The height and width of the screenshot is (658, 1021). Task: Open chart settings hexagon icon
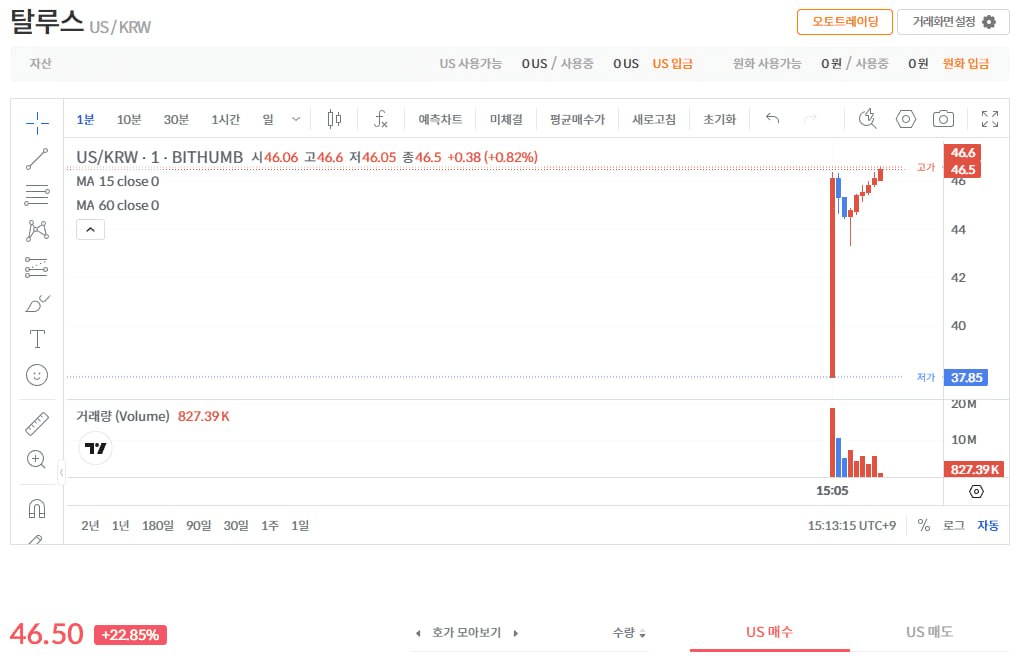(906, 119)
